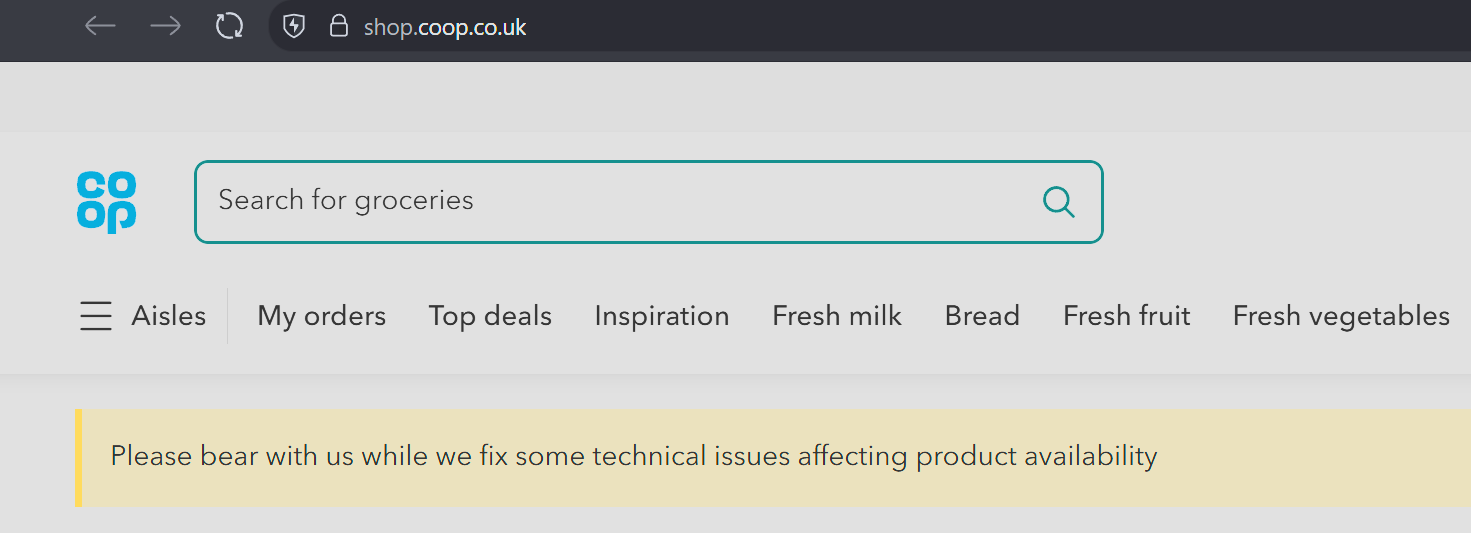The image size is (1471, 533).
Task: Submit search with the magnifying glass icon
Action: [x=1059, y=202]
